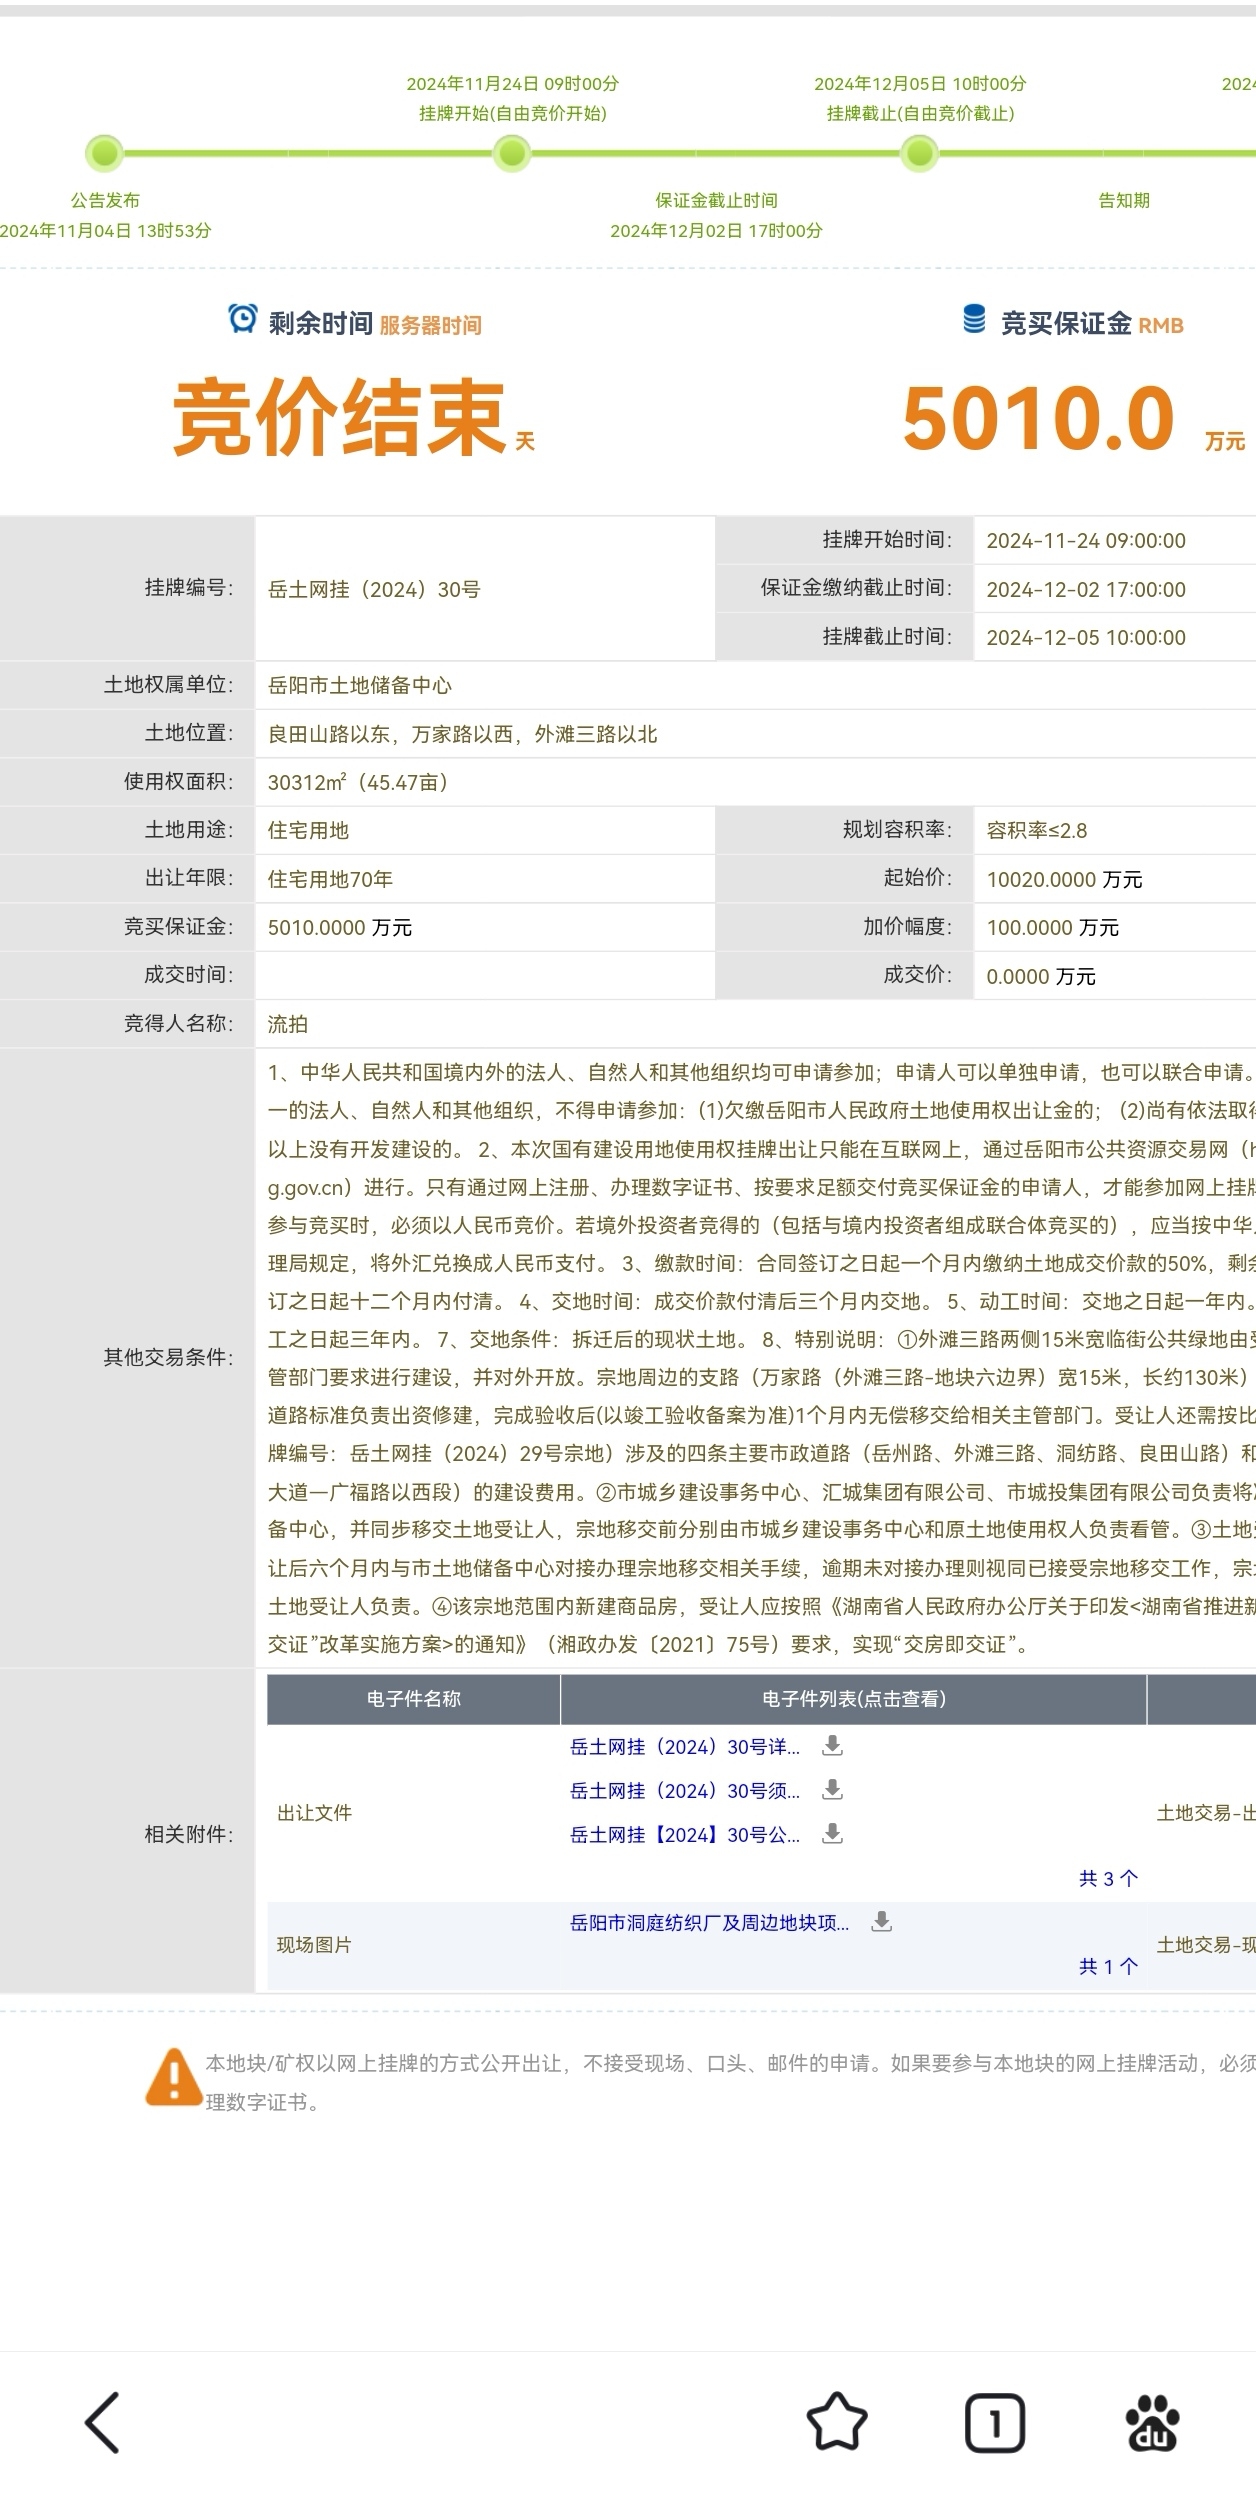Screen dimensions: 1256x2496
Task: Select the 挂牌截止 timeline node
Action: click(919, 154)
